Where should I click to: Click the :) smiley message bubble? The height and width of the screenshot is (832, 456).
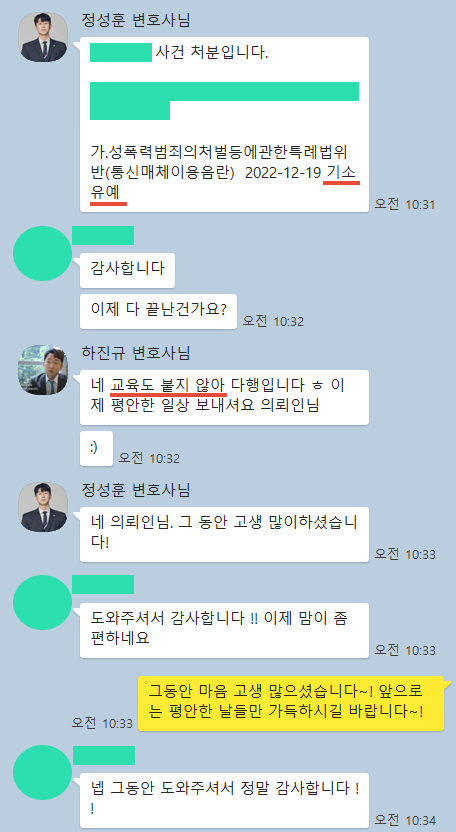coord(96,448)
